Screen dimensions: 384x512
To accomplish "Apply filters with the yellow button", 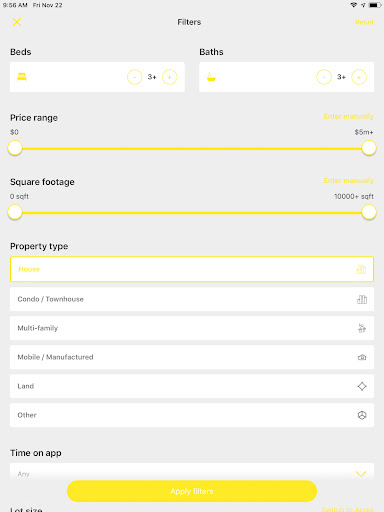I will [192, 491].
